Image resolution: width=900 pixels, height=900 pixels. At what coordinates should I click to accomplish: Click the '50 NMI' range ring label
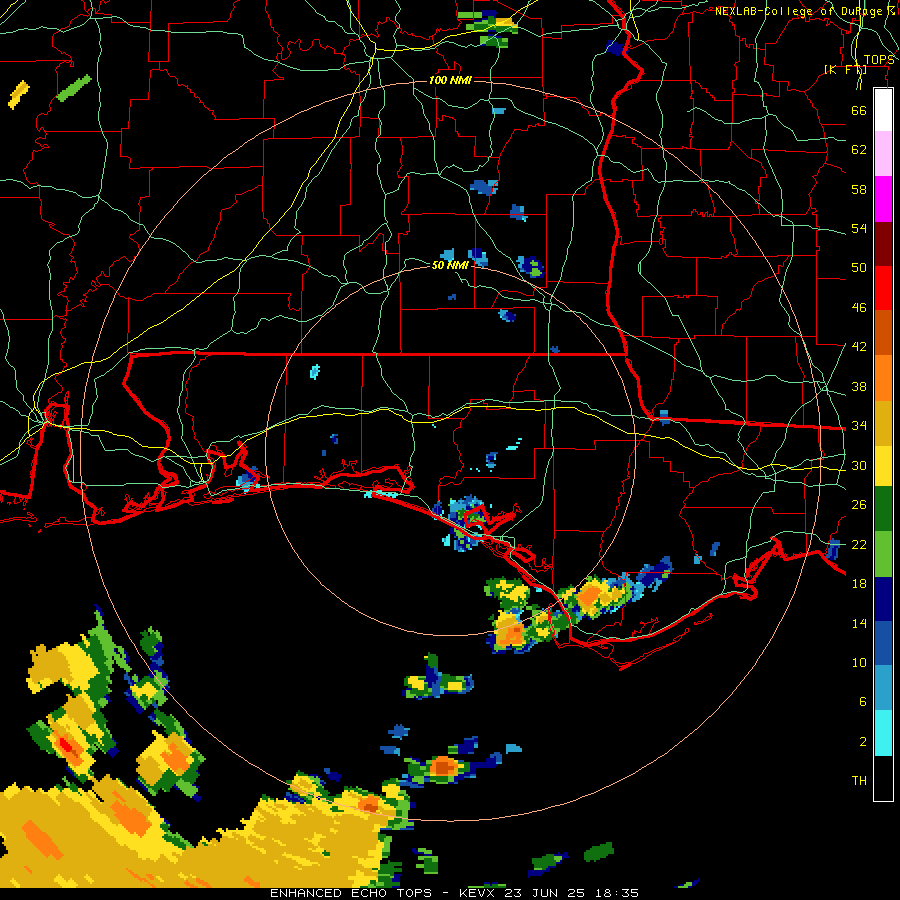450,265
